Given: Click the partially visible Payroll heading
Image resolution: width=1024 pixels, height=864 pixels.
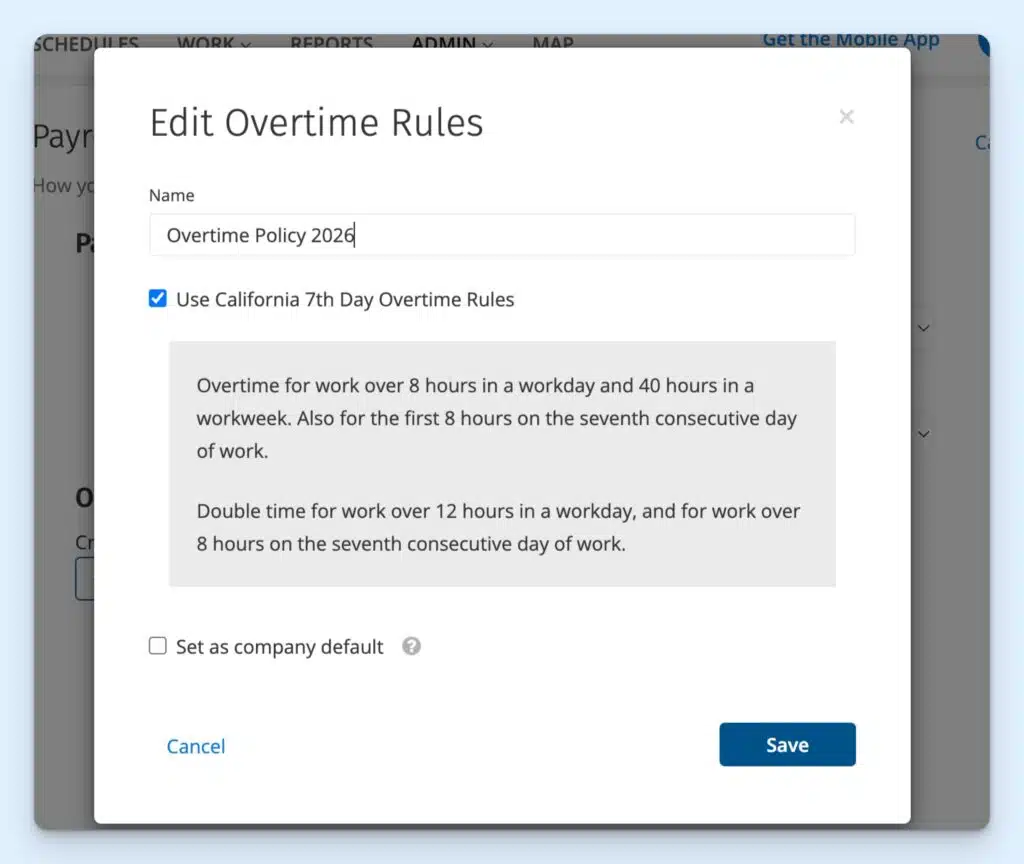Looking at the screenshot, I should [60, 137].
